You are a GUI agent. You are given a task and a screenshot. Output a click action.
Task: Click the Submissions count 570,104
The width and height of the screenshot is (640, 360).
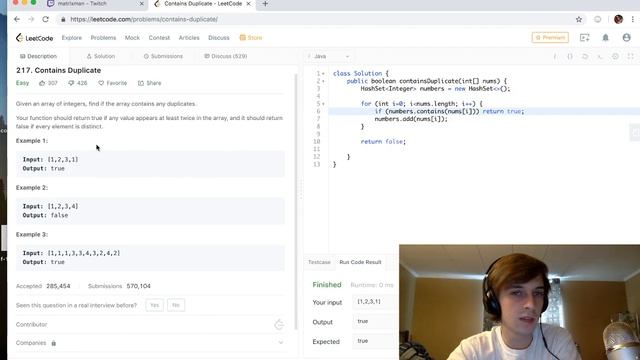[138, 286]
